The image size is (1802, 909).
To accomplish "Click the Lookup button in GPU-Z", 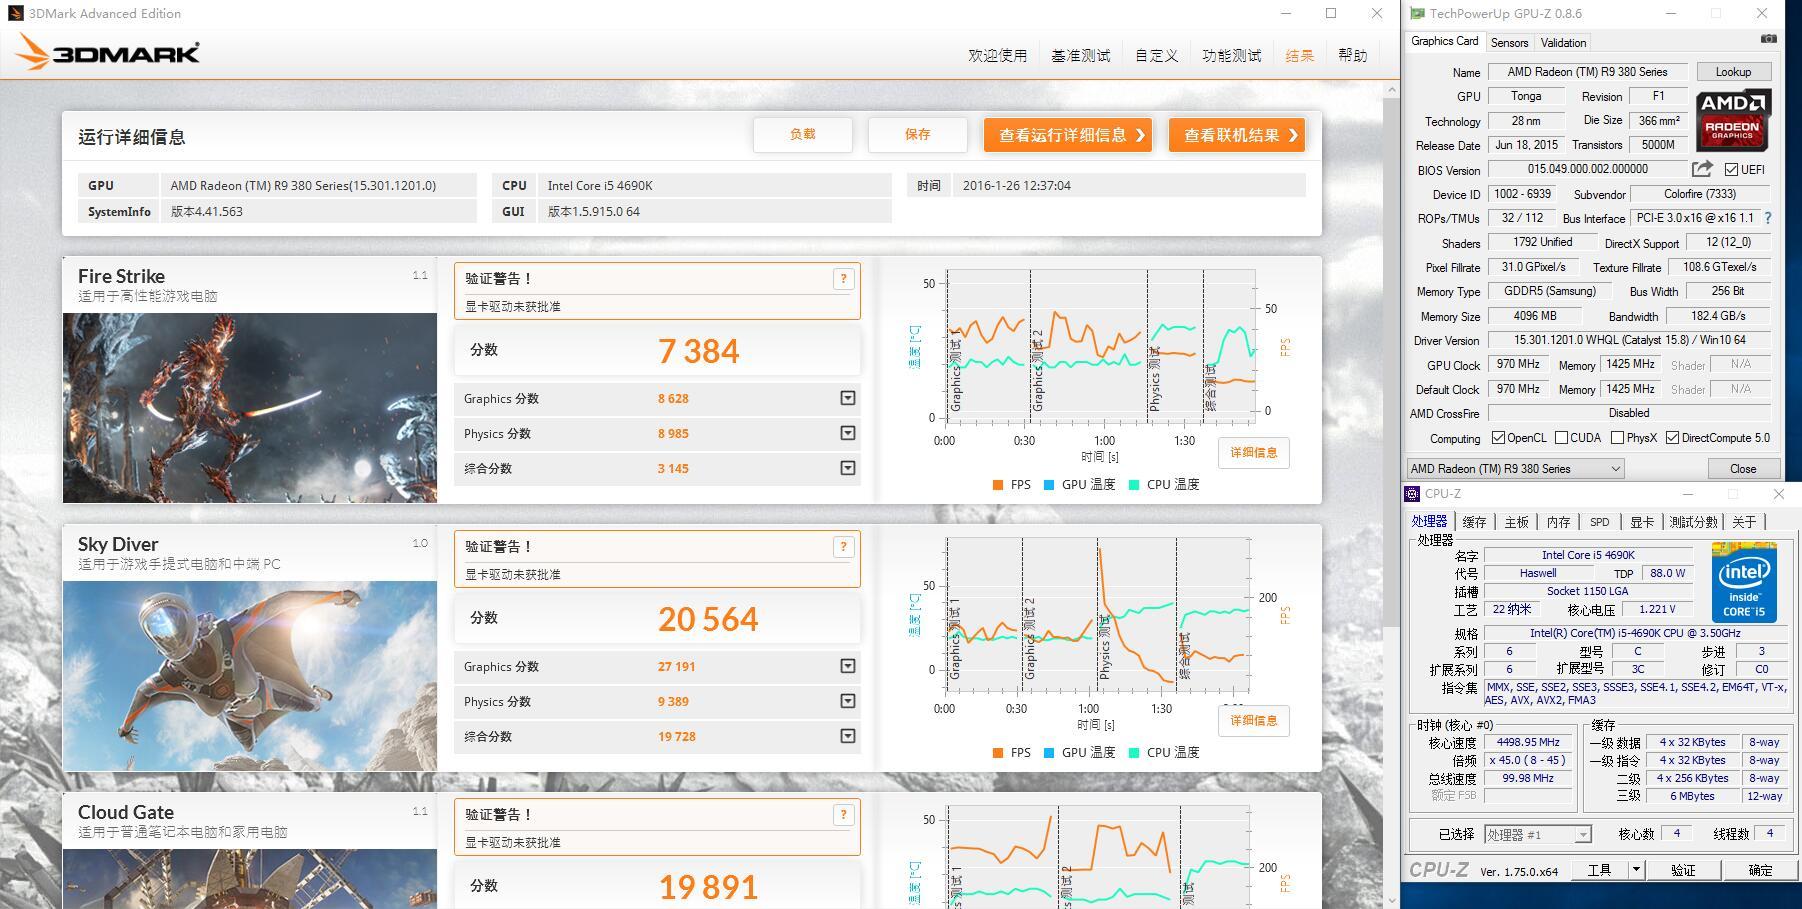I will pos(1733,71).
